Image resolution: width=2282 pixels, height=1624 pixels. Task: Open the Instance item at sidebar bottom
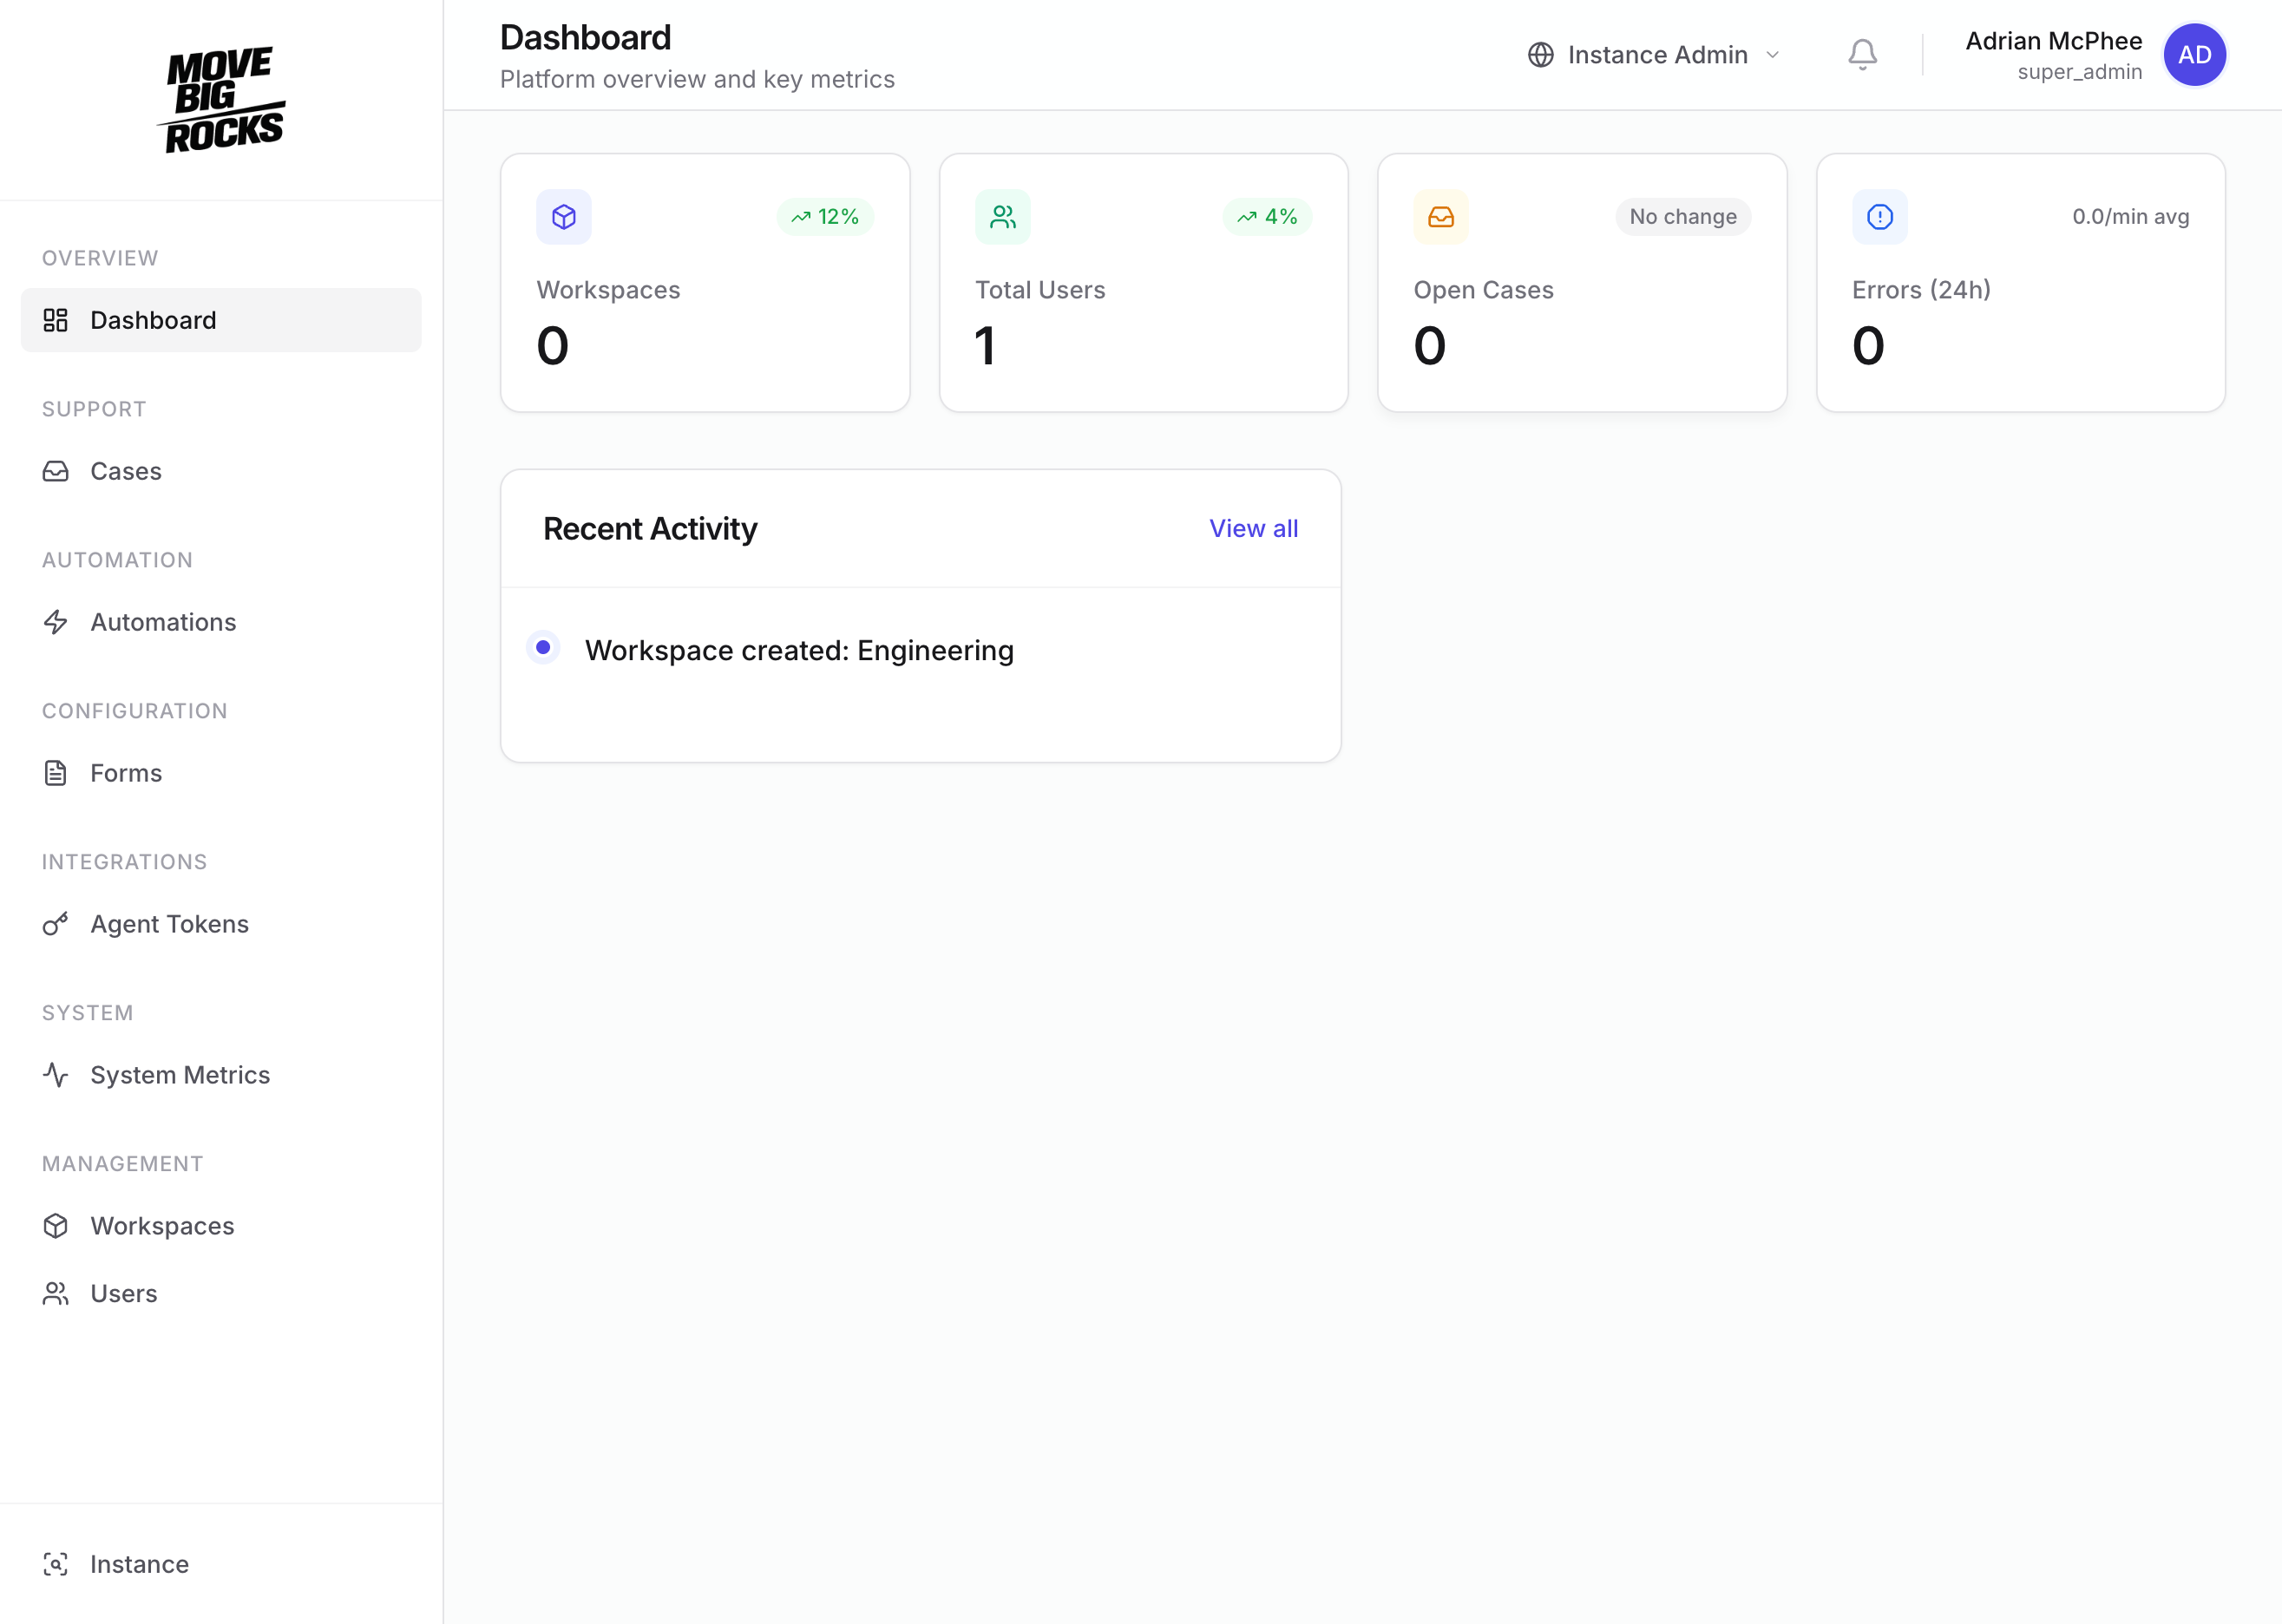139,1564
